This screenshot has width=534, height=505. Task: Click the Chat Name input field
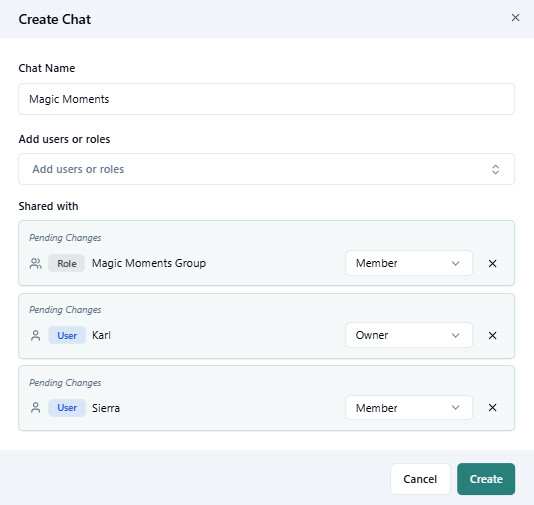[x=266, y=99]
